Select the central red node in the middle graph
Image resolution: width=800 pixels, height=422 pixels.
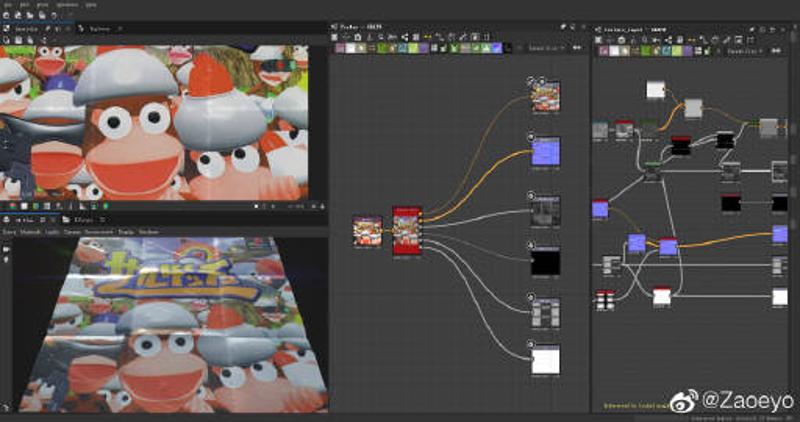[x=407, y=230]
